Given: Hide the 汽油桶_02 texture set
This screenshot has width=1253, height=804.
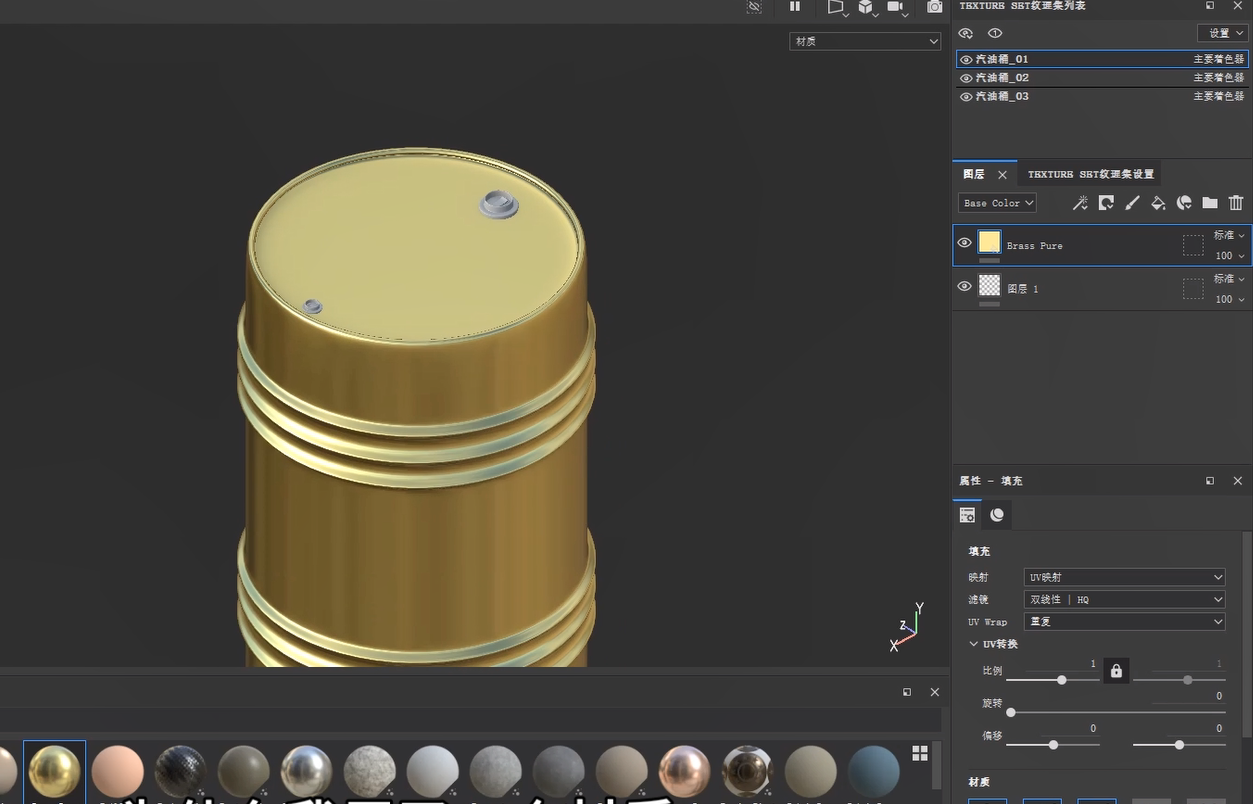Looking at the screenshot, I should (966, 78).
